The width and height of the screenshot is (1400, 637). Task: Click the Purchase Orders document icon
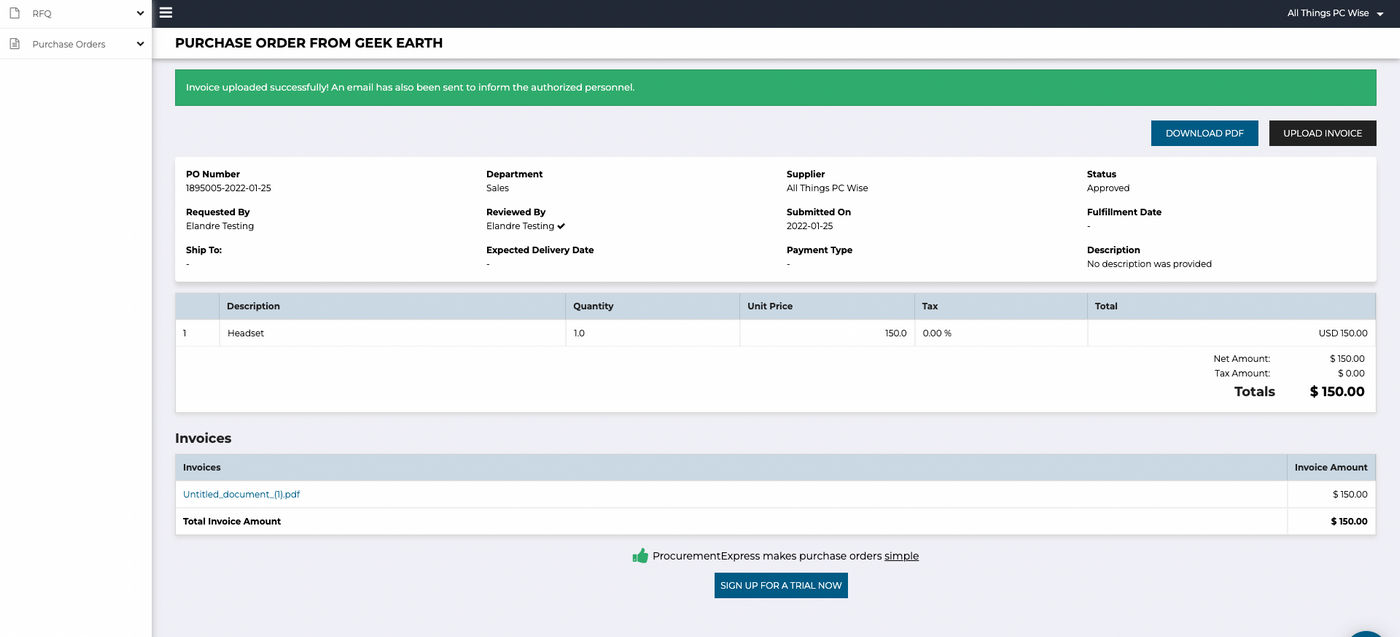point(15,44)
